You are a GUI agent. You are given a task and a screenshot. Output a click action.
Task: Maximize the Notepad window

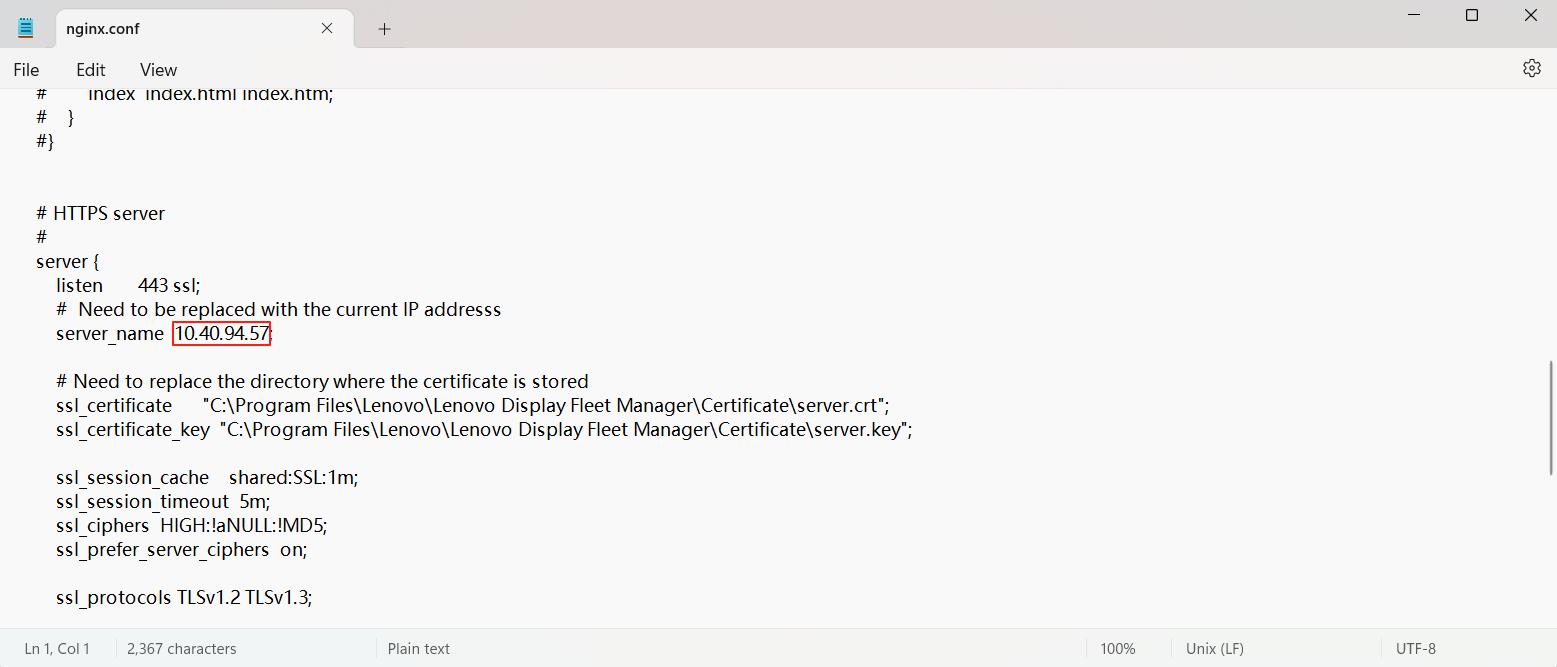[1472, 15]
